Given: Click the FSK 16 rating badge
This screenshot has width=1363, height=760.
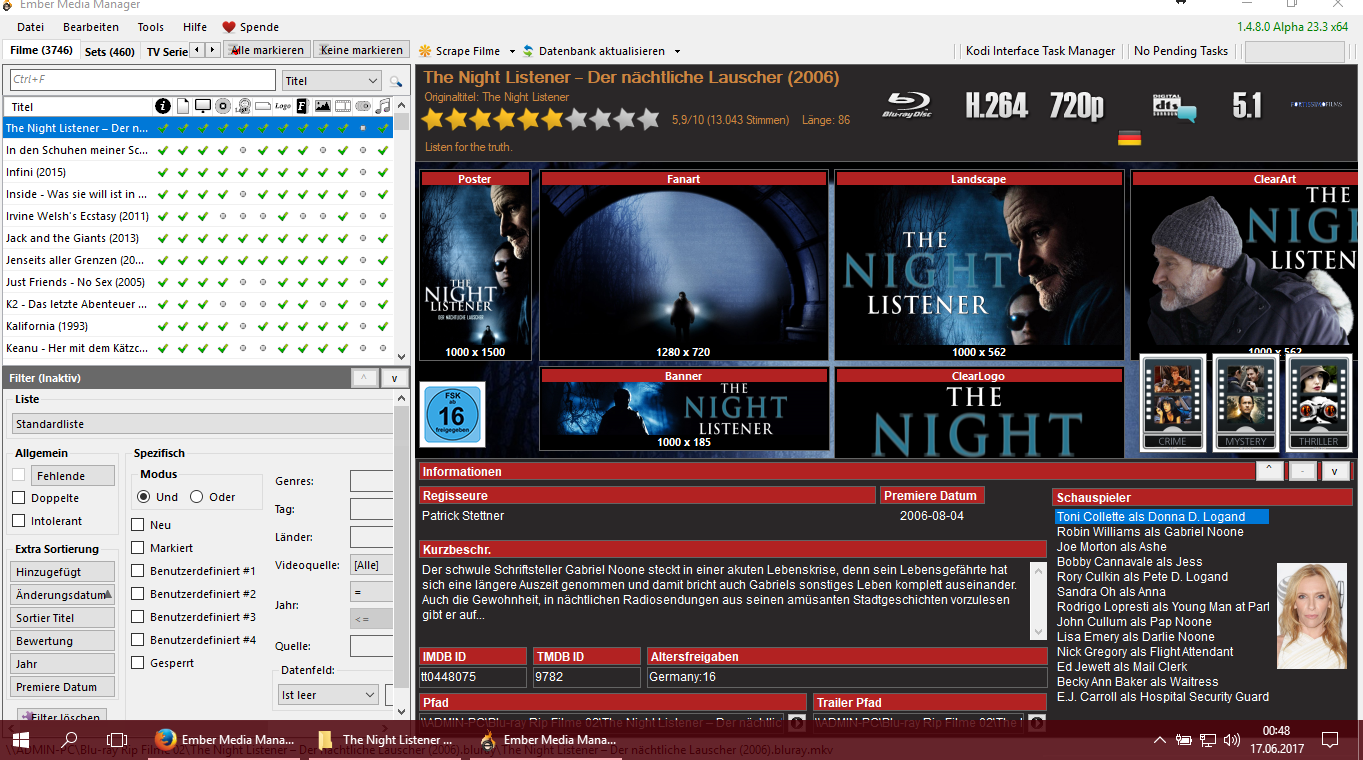Looking at the screenshot, I should (x=451, y=414).
